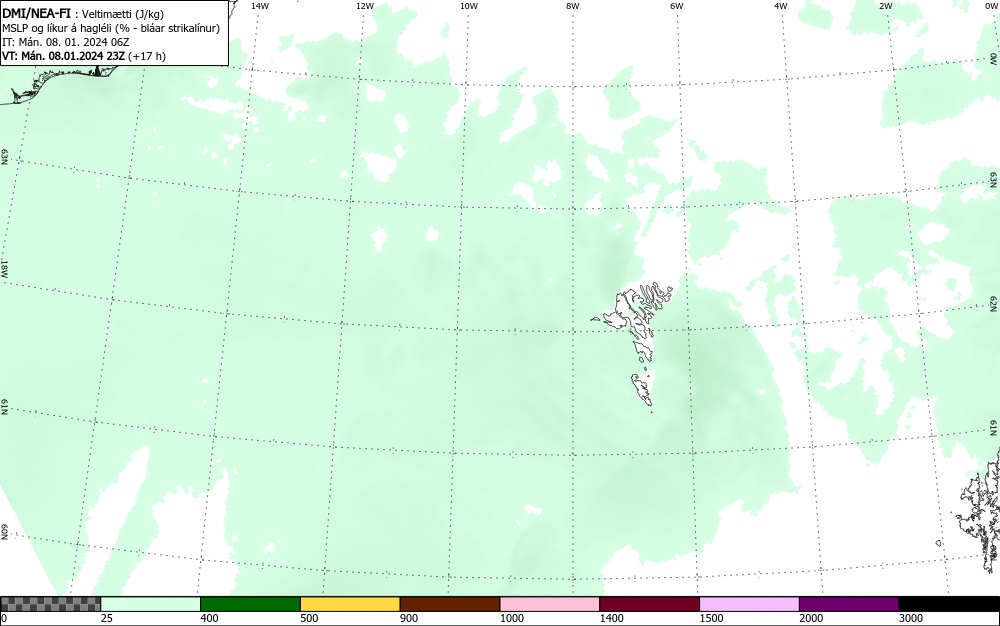Select the yellow 500–900 legend swatch

[x=350, y=604]
